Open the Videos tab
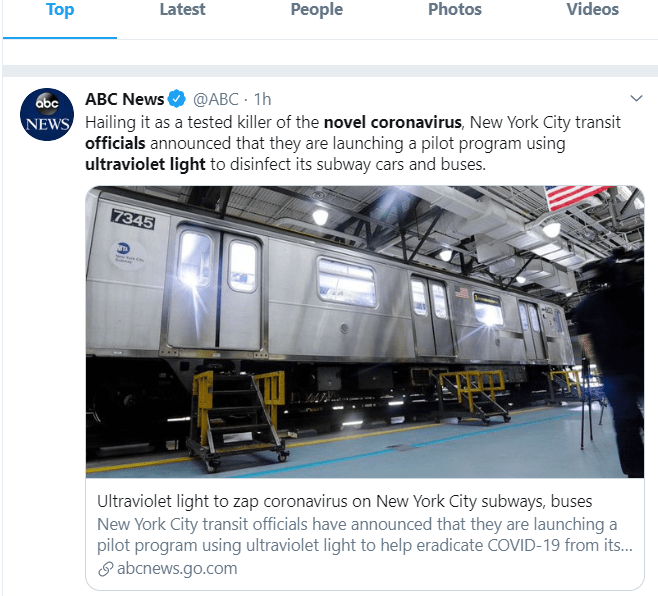The height and width of the screenshot is (596, 658). click(593, 10)
